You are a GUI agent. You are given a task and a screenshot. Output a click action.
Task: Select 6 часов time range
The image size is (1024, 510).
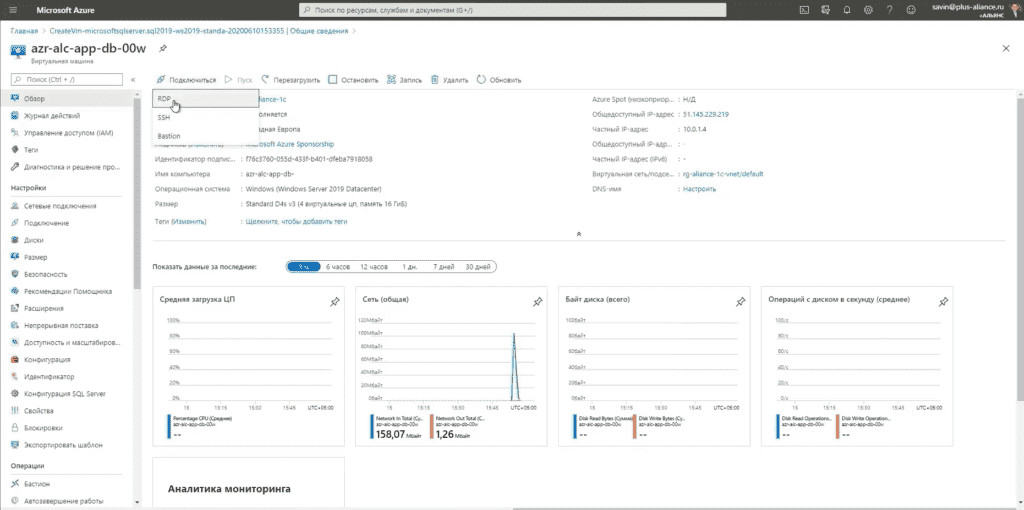coord(338,267)
